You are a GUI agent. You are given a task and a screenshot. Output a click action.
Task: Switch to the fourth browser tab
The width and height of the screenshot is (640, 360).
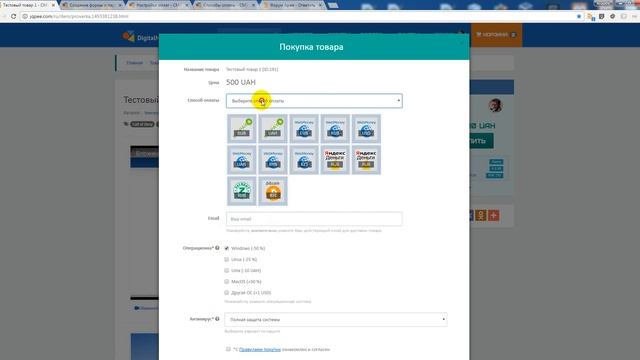point(225,5)
